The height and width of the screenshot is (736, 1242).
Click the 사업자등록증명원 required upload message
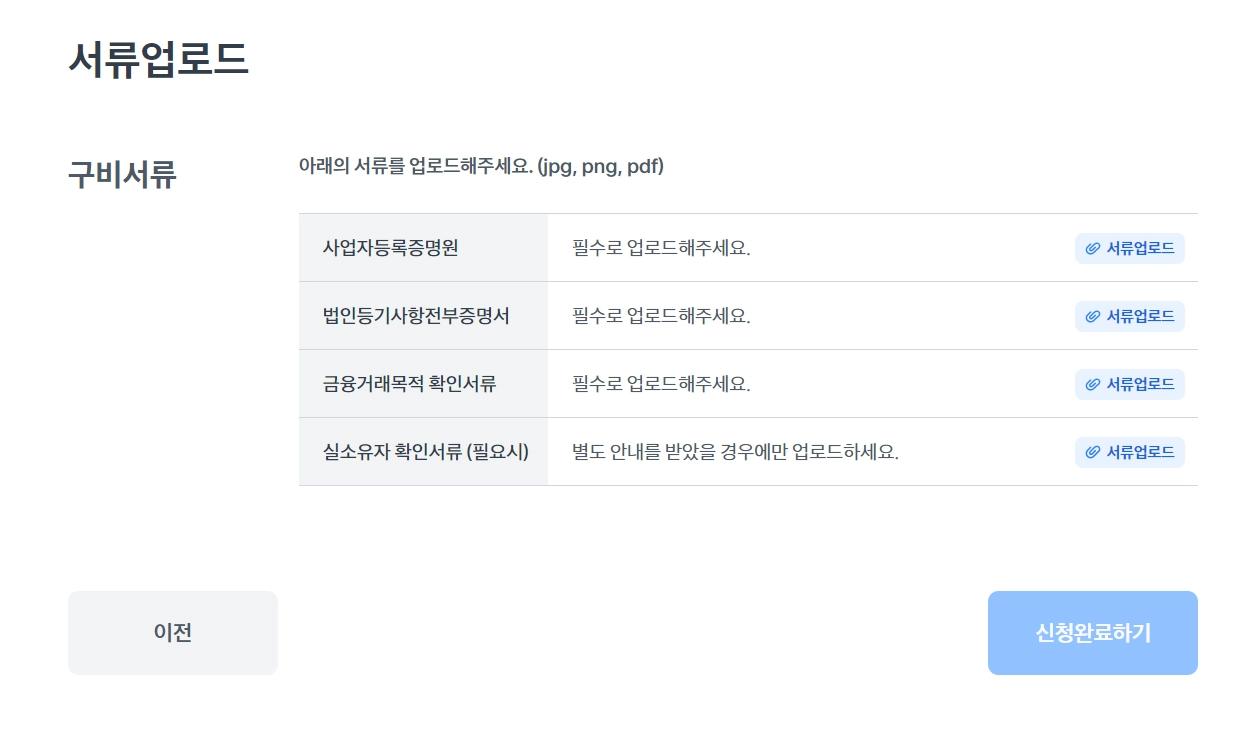(661, 248)
